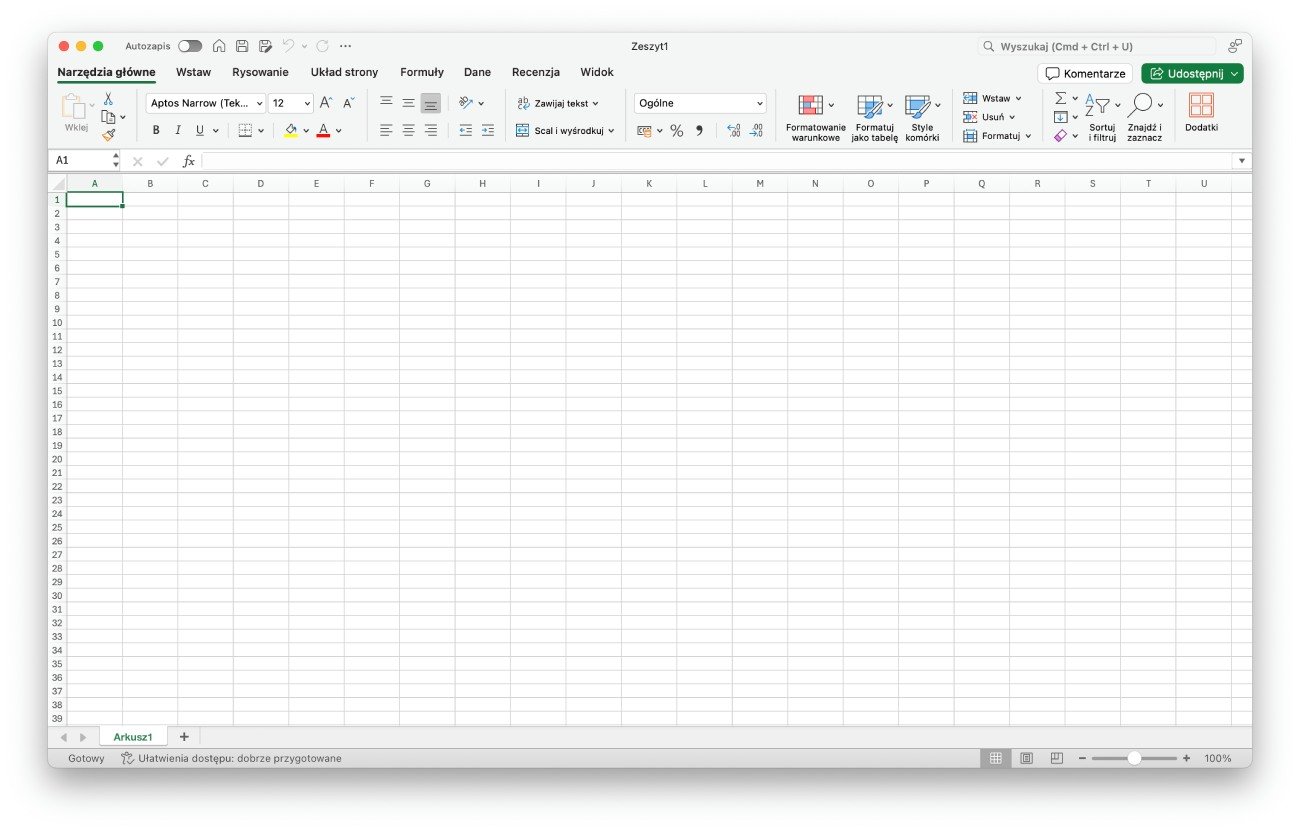Open Formatowanie warunkowe dropdown
Viewport: 1300px width, 831px height.
[x=816, y=118]
